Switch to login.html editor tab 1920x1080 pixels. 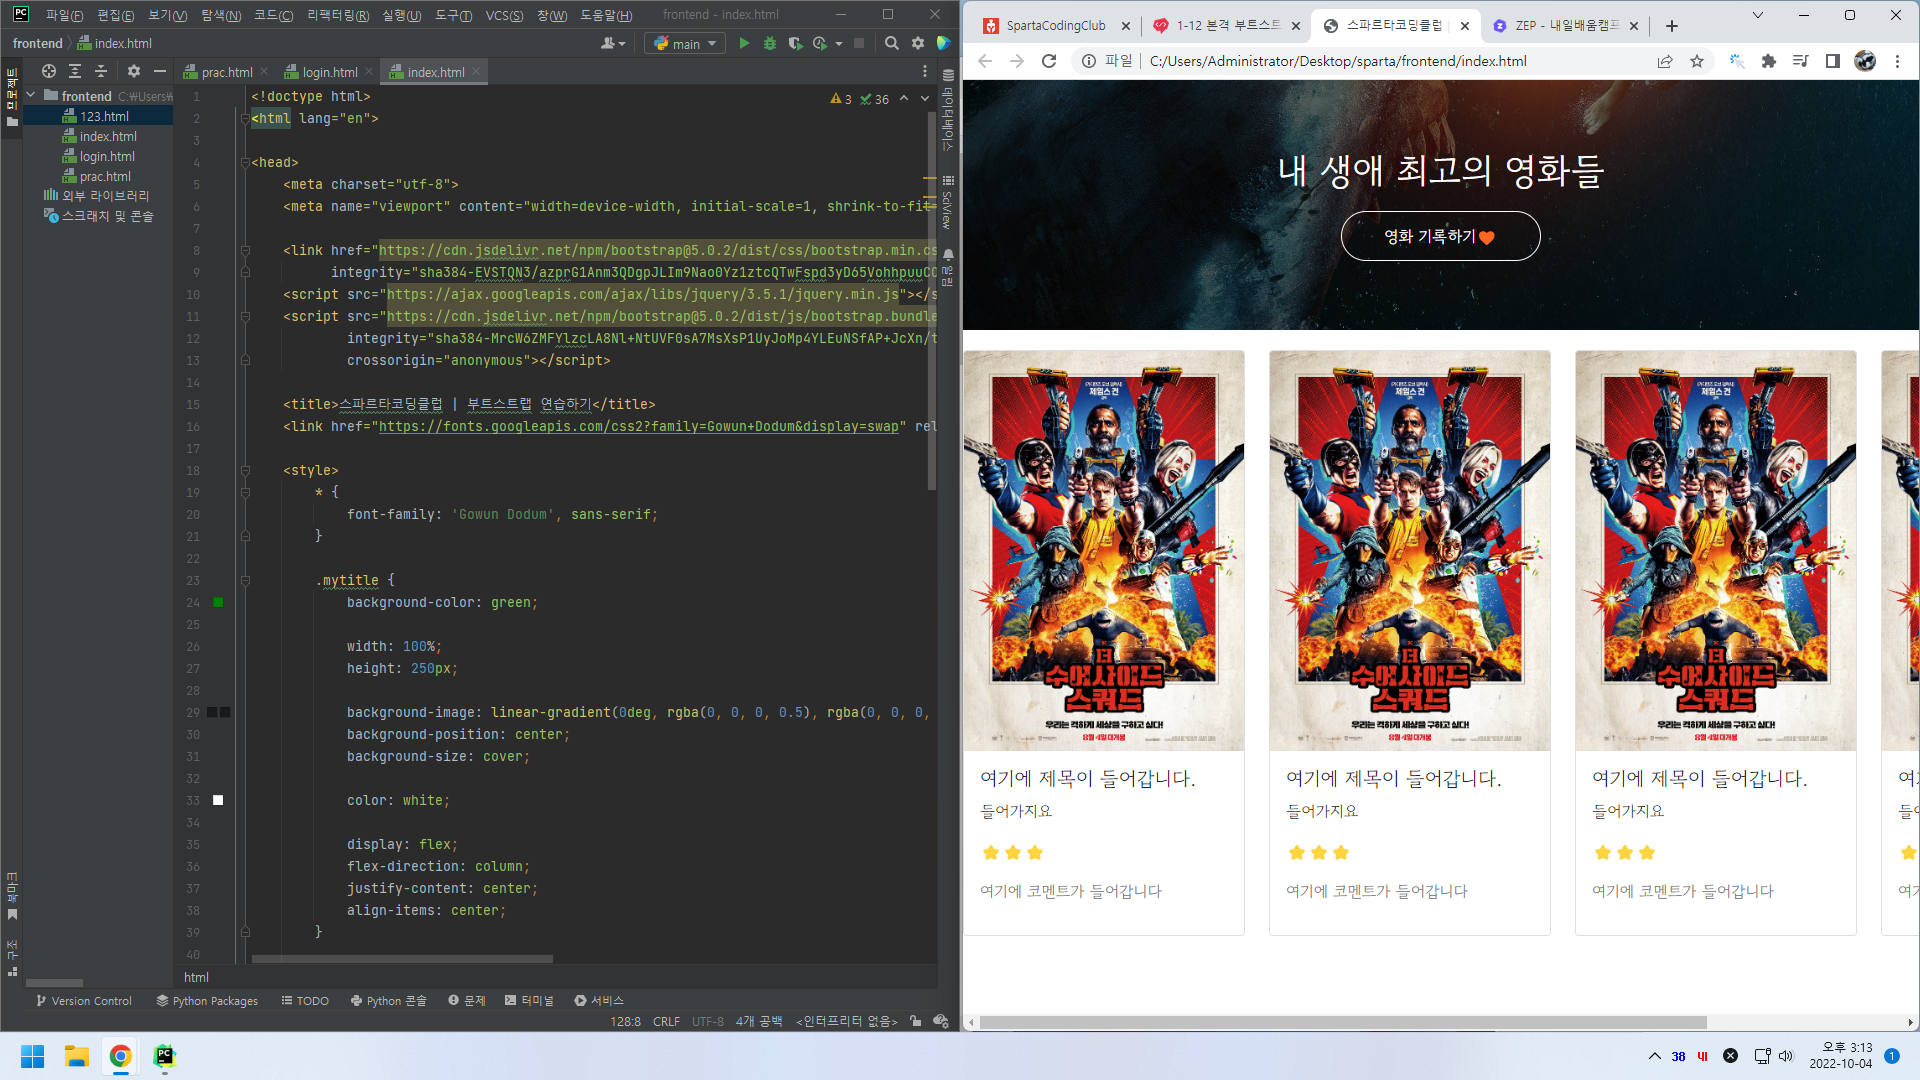(x=329, y=72)
